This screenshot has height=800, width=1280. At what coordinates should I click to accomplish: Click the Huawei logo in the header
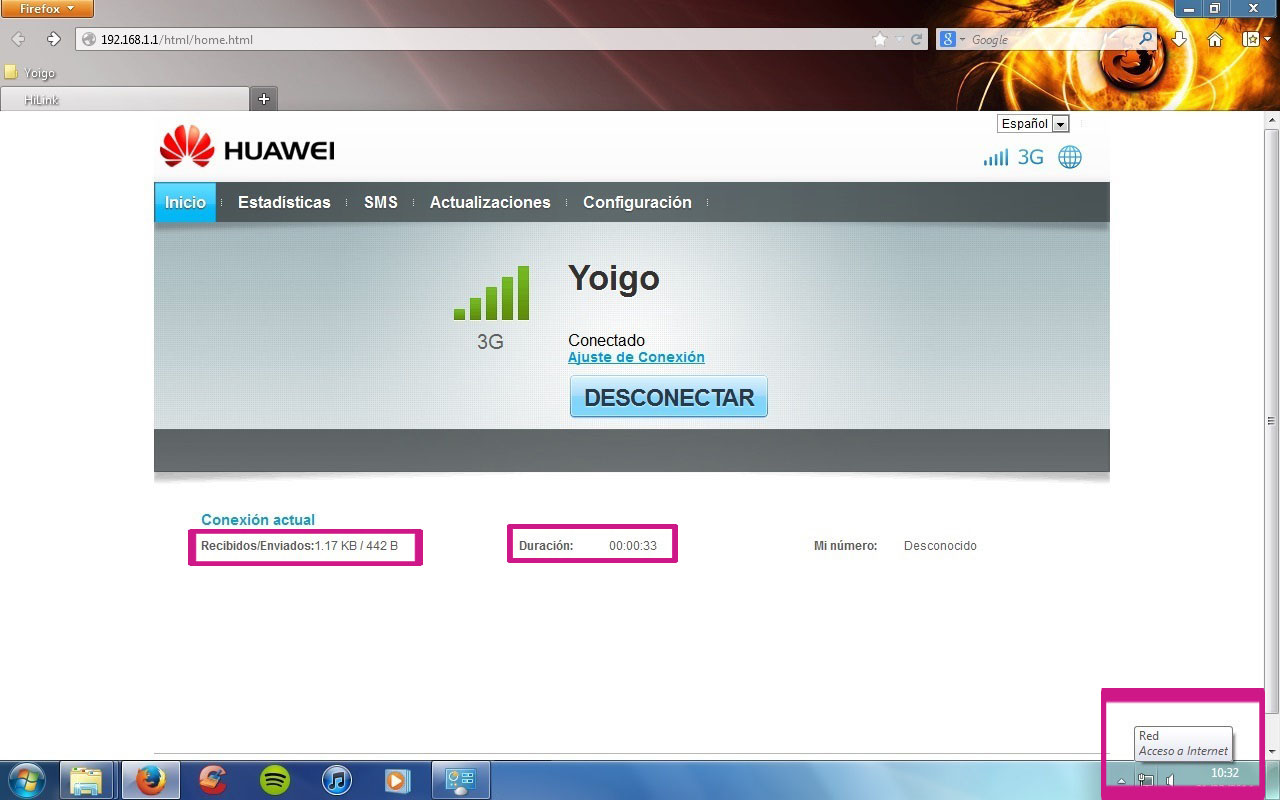tap(247, 148)
